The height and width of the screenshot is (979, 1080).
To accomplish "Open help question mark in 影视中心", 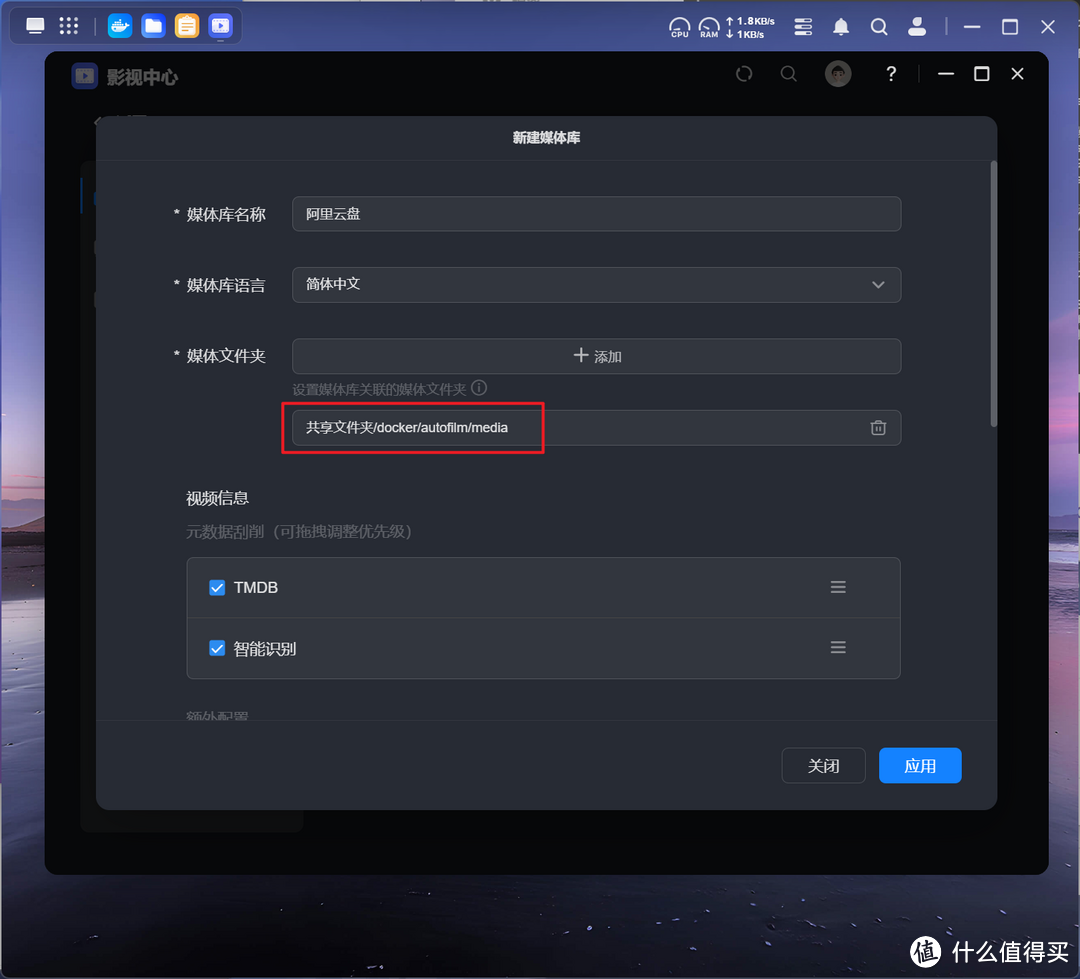I will pos(891,74).
